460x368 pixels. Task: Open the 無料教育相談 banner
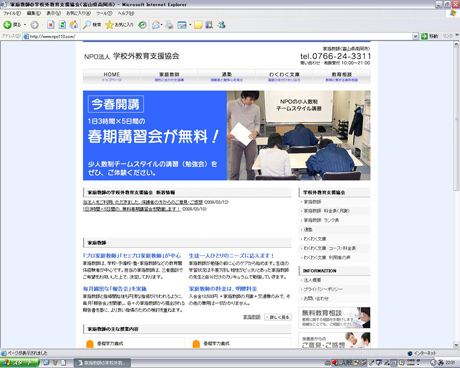pos(334,318)
